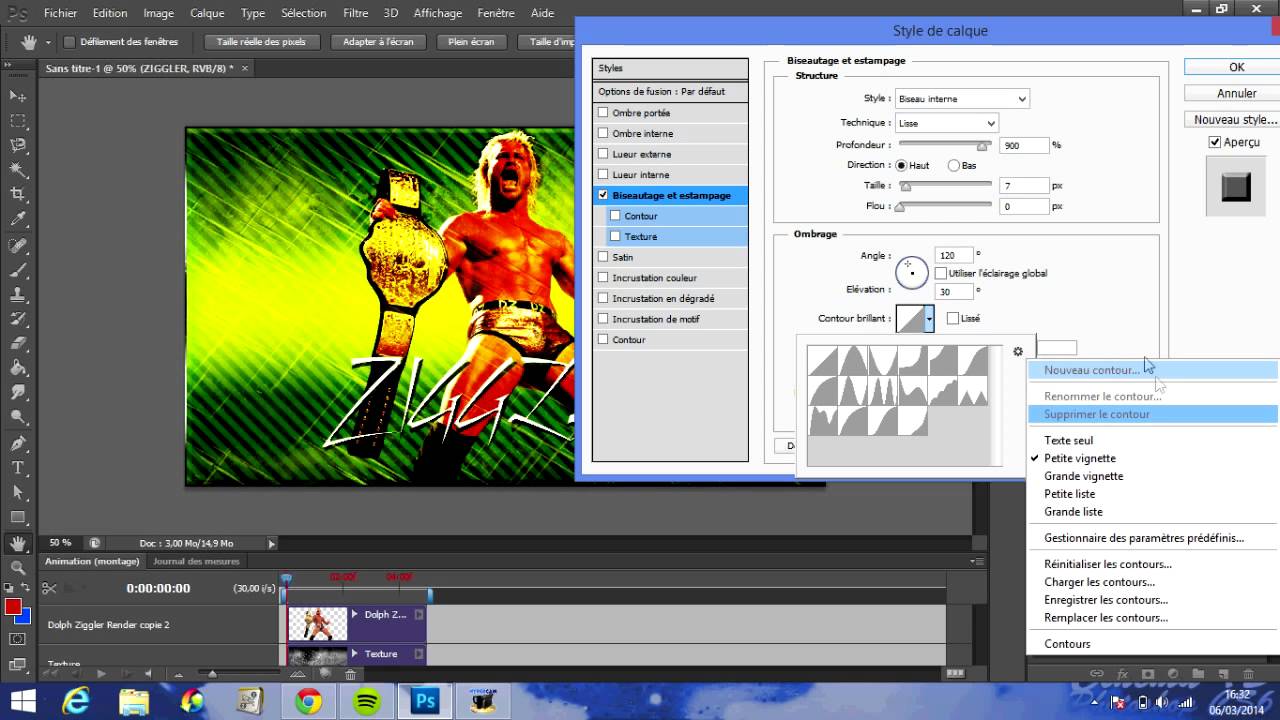Click the timeline trash icon
Screen dimensions: 1280x720
pyautogui.click(x=350, y=674)
